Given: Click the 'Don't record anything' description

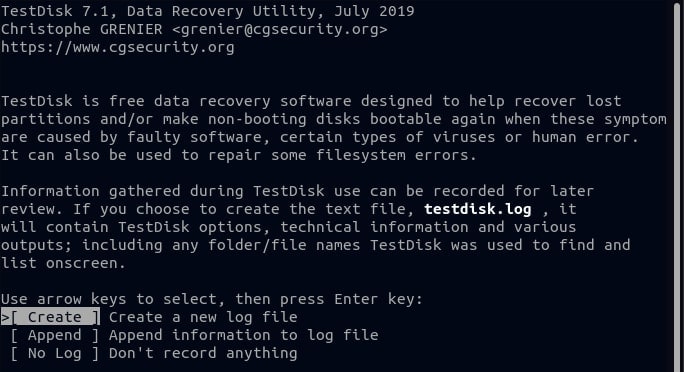Looking at the screenshot, I should pos(203,353).
